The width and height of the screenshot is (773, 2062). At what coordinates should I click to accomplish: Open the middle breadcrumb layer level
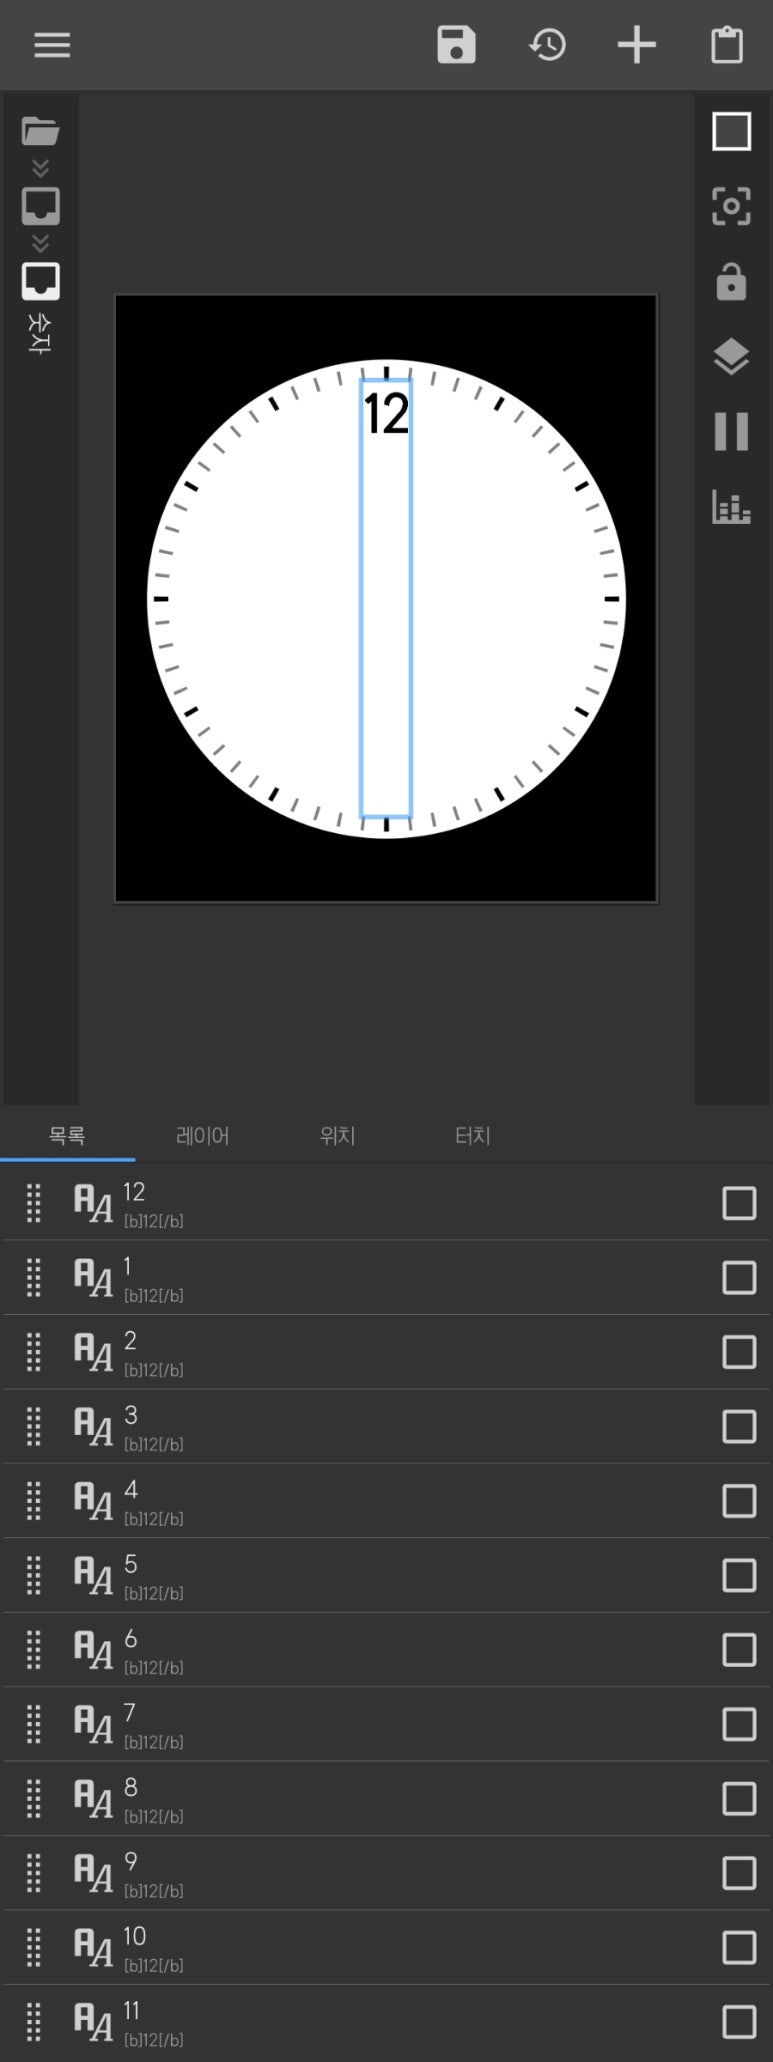40,206
